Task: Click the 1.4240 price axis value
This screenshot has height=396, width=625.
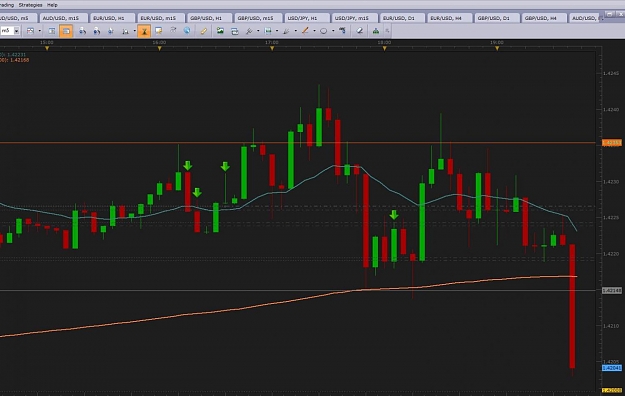Action: pos(611,110)
